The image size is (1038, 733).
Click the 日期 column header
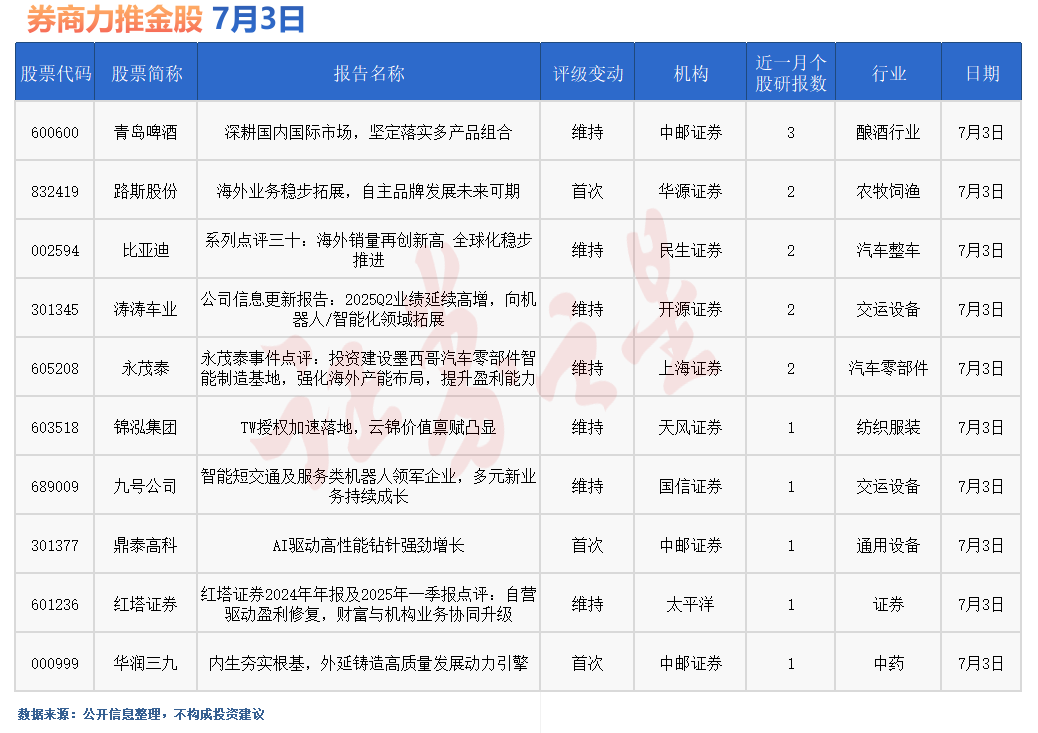pyautogui.click(x=982, y=73)
